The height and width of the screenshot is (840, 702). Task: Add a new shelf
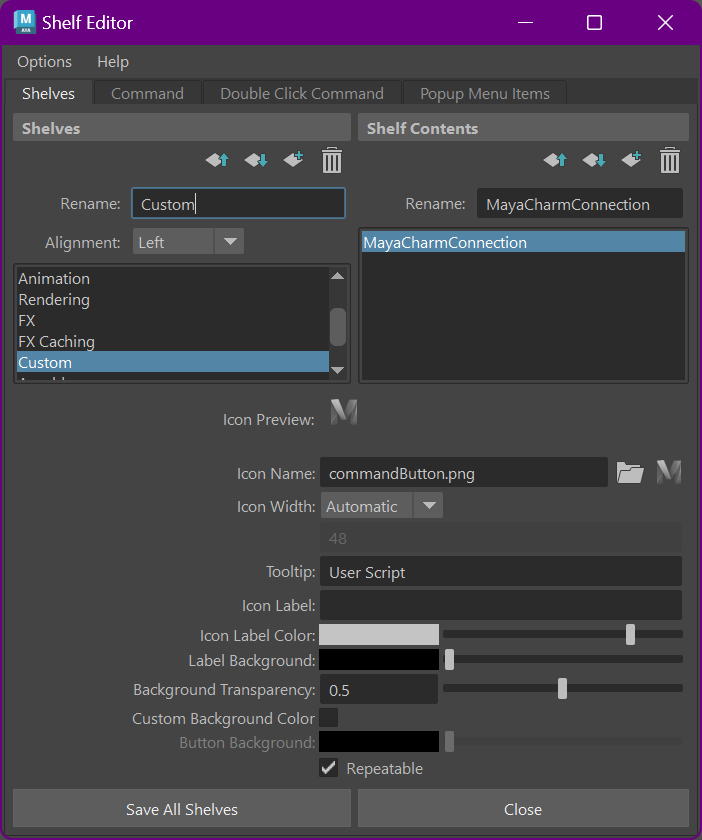(x=294, y=160)
